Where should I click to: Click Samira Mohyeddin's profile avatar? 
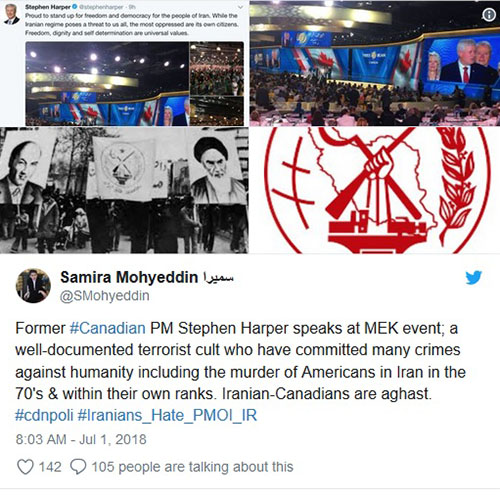pos(33,286)
